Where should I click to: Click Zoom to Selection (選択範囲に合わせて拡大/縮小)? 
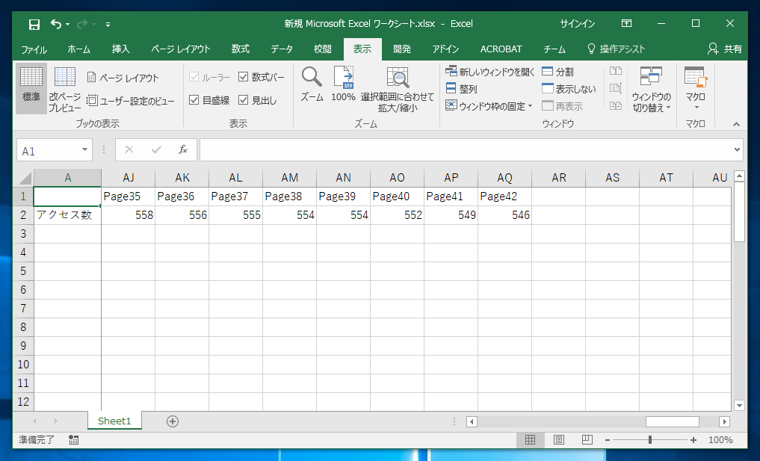pyautogui.click(x=397, y=89)
